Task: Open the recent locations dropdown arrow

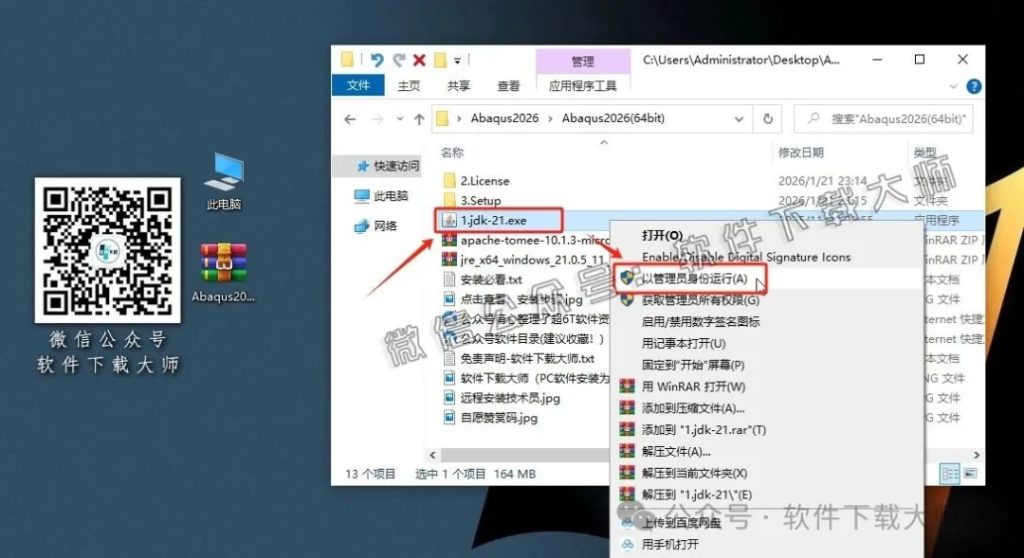Action: [x=400, y=119]
